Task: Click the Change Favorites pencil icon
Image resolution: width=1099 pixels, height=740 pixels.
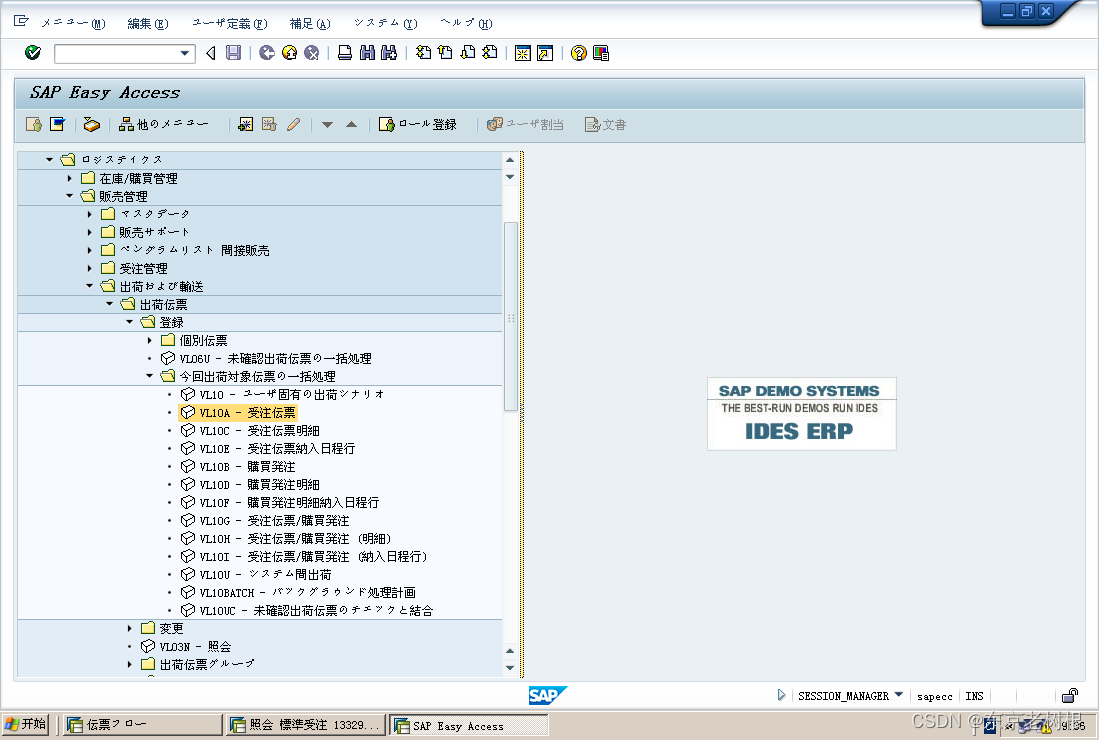Action: pyautogui.click(x=293, y=125)
